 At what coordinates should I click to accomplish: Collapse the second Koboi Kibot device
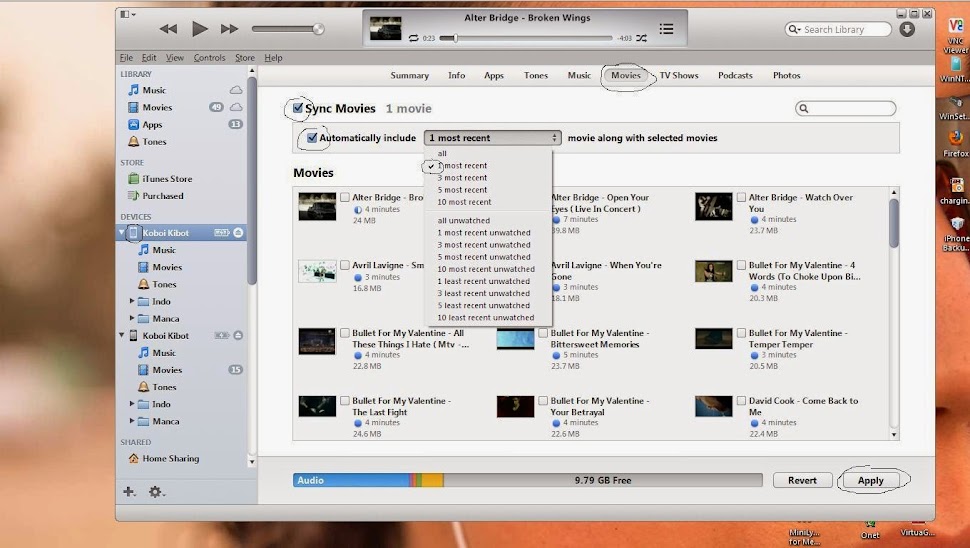click(x=122, y=335)
